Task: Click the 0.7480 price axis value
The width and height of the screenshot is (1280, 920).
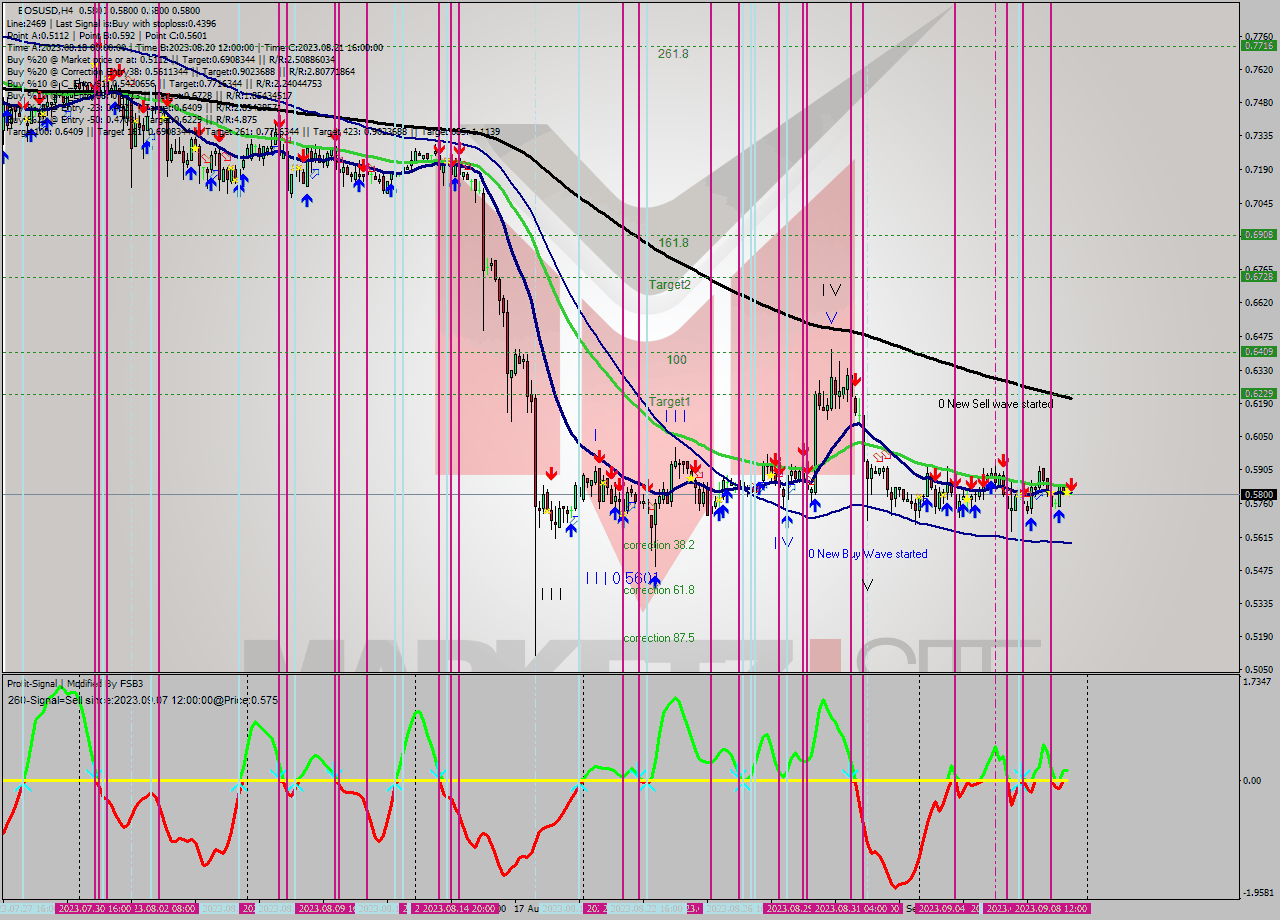Action: (x=1258, y=102)
